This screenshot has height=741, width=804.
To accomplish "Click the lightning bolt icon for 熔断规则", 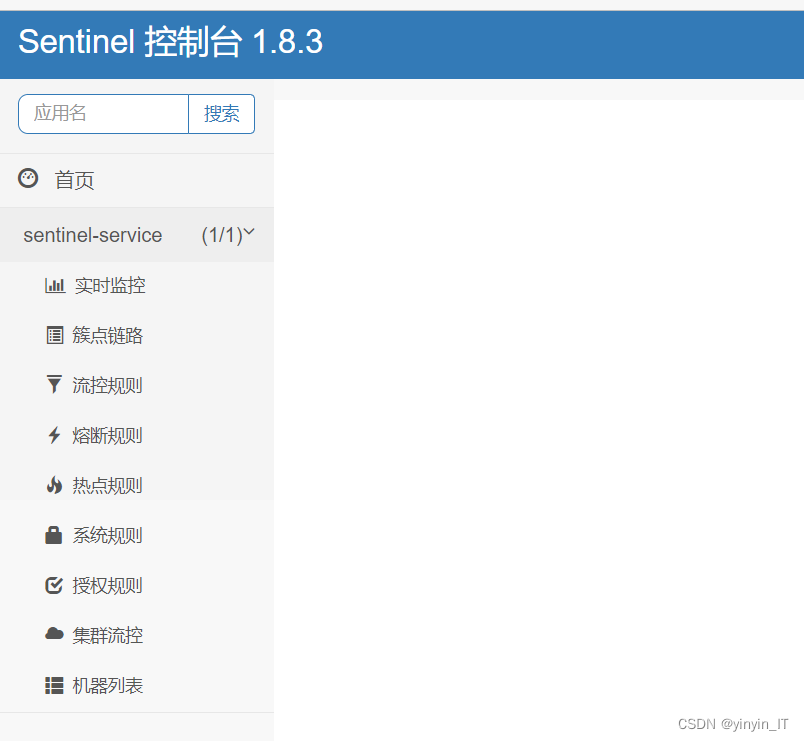I will point(54,435).
